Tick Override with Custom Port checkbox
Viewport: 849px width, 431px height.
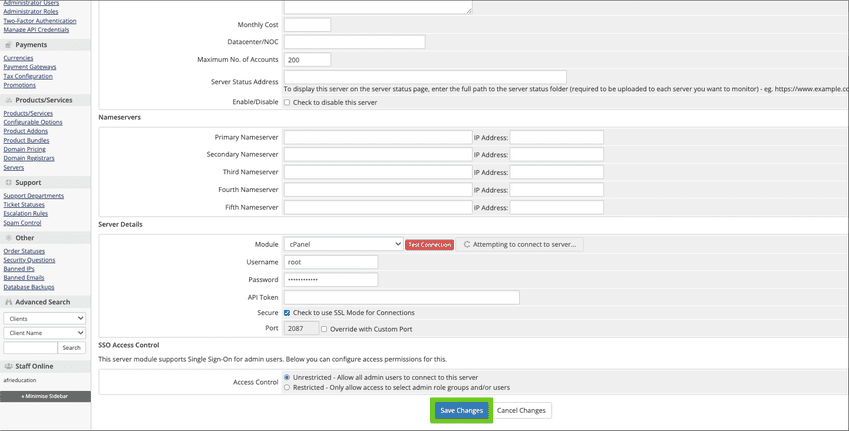pos(324,329)
